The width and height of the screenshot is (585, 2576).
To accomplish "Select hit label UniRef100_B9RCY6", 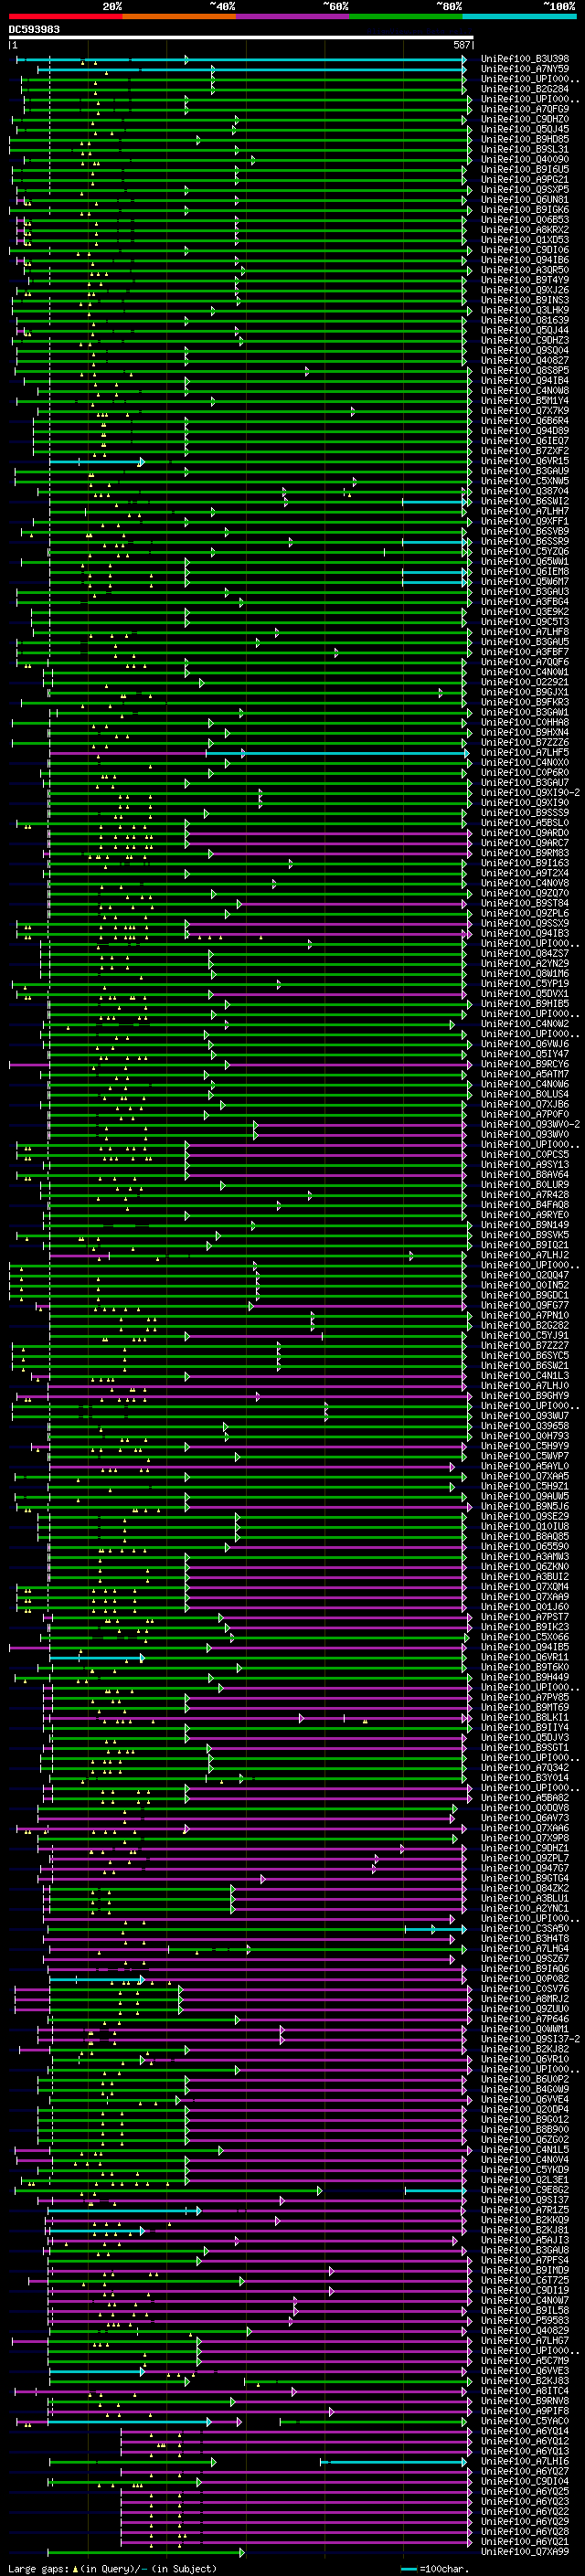I will [525, 1064].
